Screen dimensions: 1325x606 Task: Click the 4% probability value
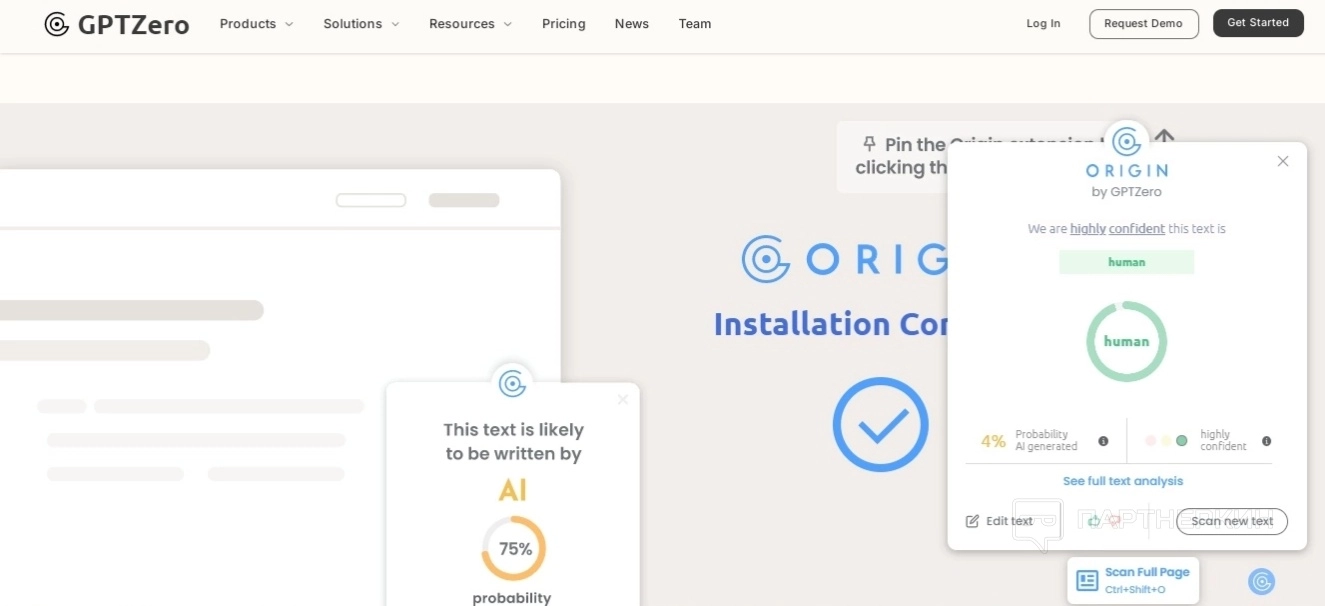[993, 441]
